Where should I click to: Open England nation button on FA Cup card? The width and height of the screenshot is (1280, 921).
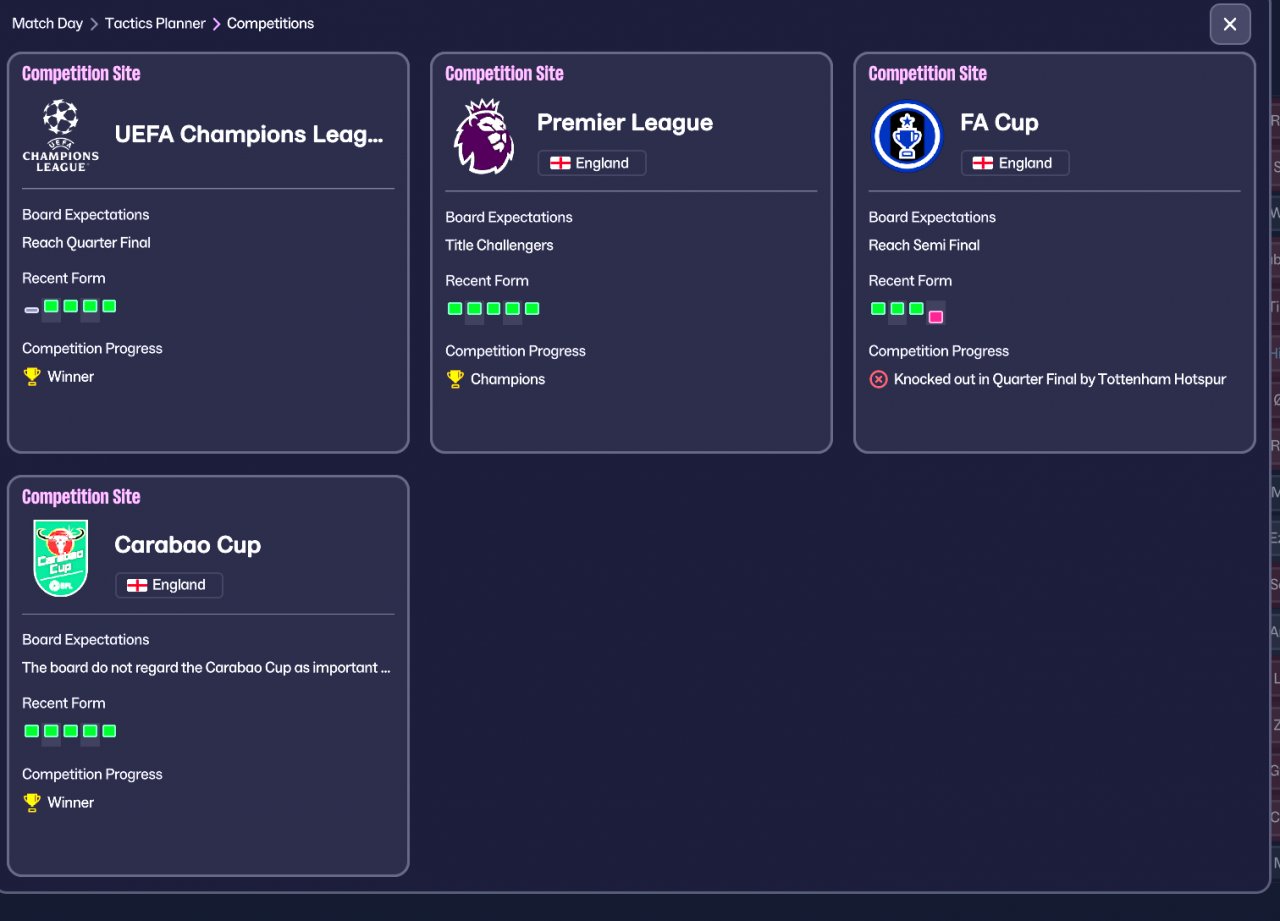tap(1015, 163)
